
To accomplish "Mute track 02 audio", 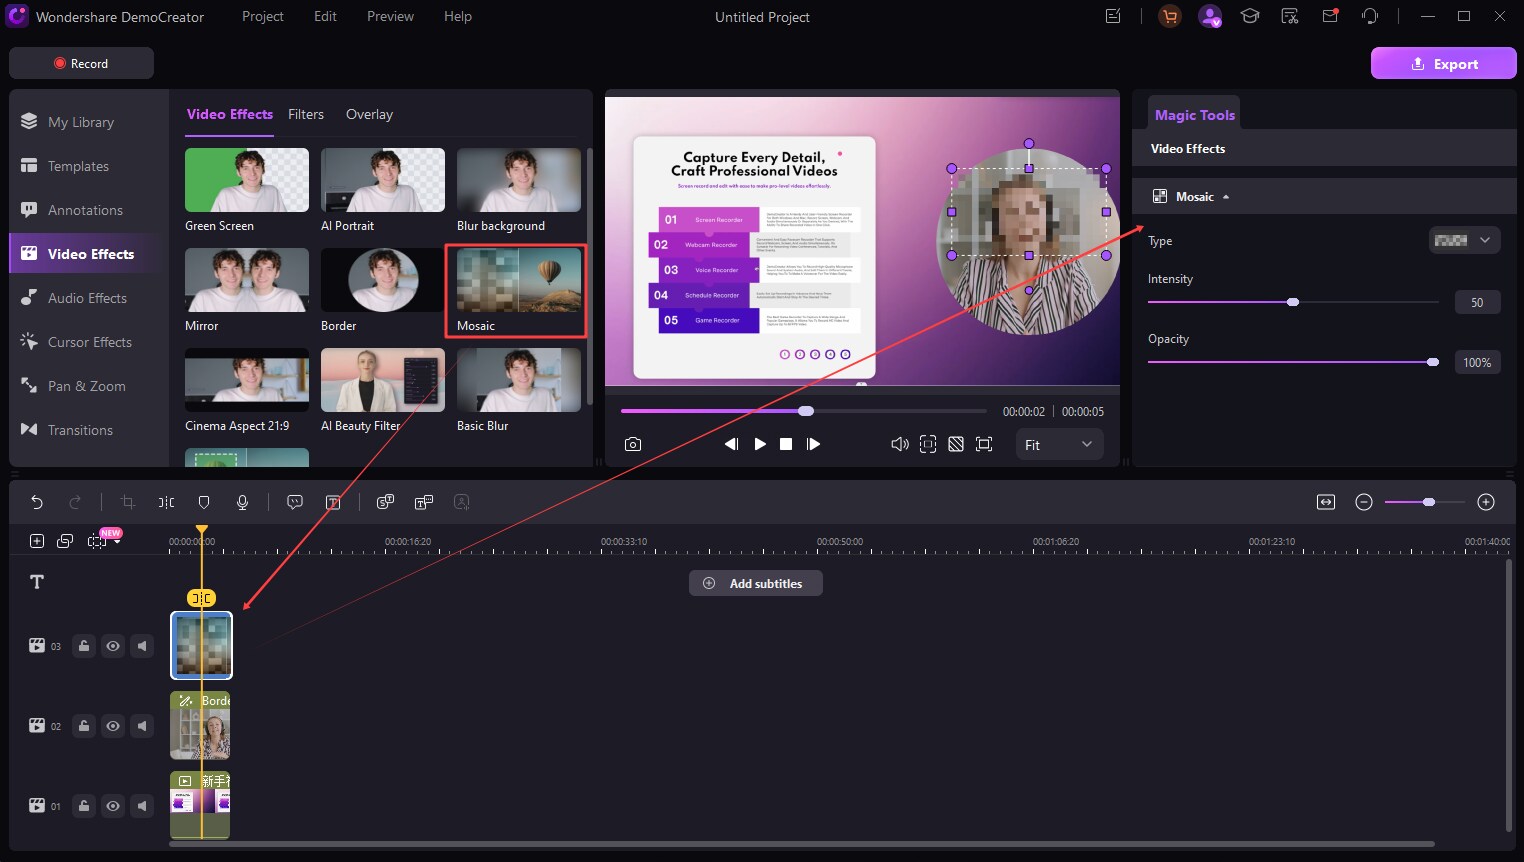I will 142,726.
